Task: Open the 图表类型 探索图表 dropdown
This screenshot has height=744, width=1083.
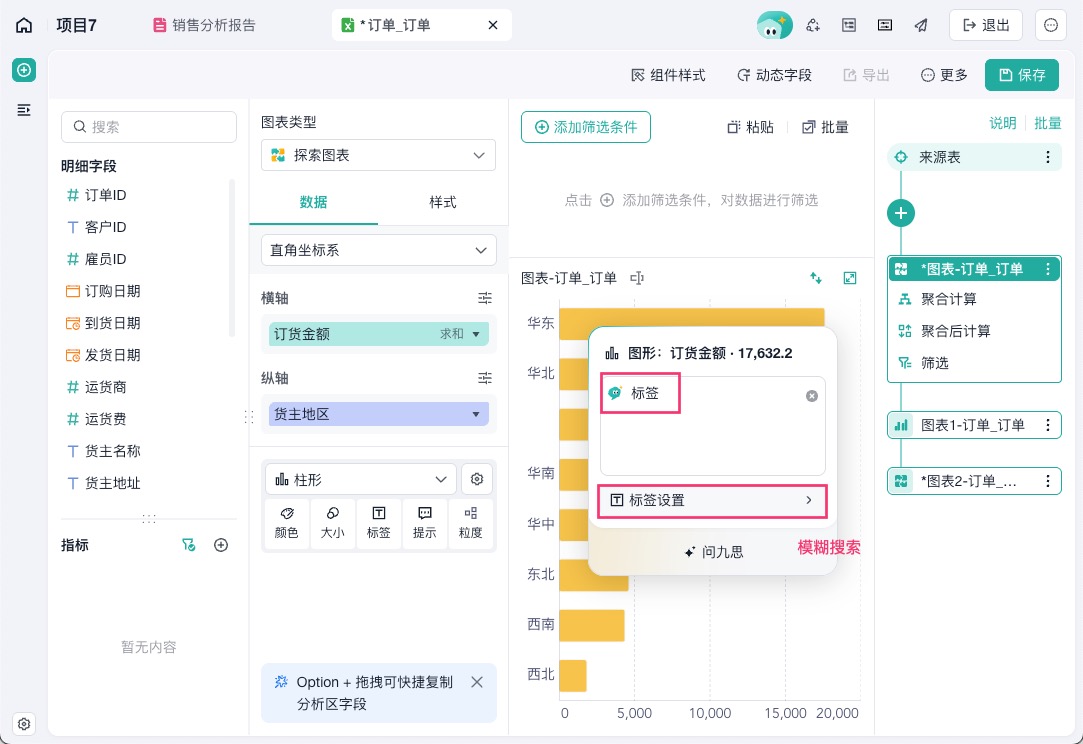Action: (x=378, y=155)
